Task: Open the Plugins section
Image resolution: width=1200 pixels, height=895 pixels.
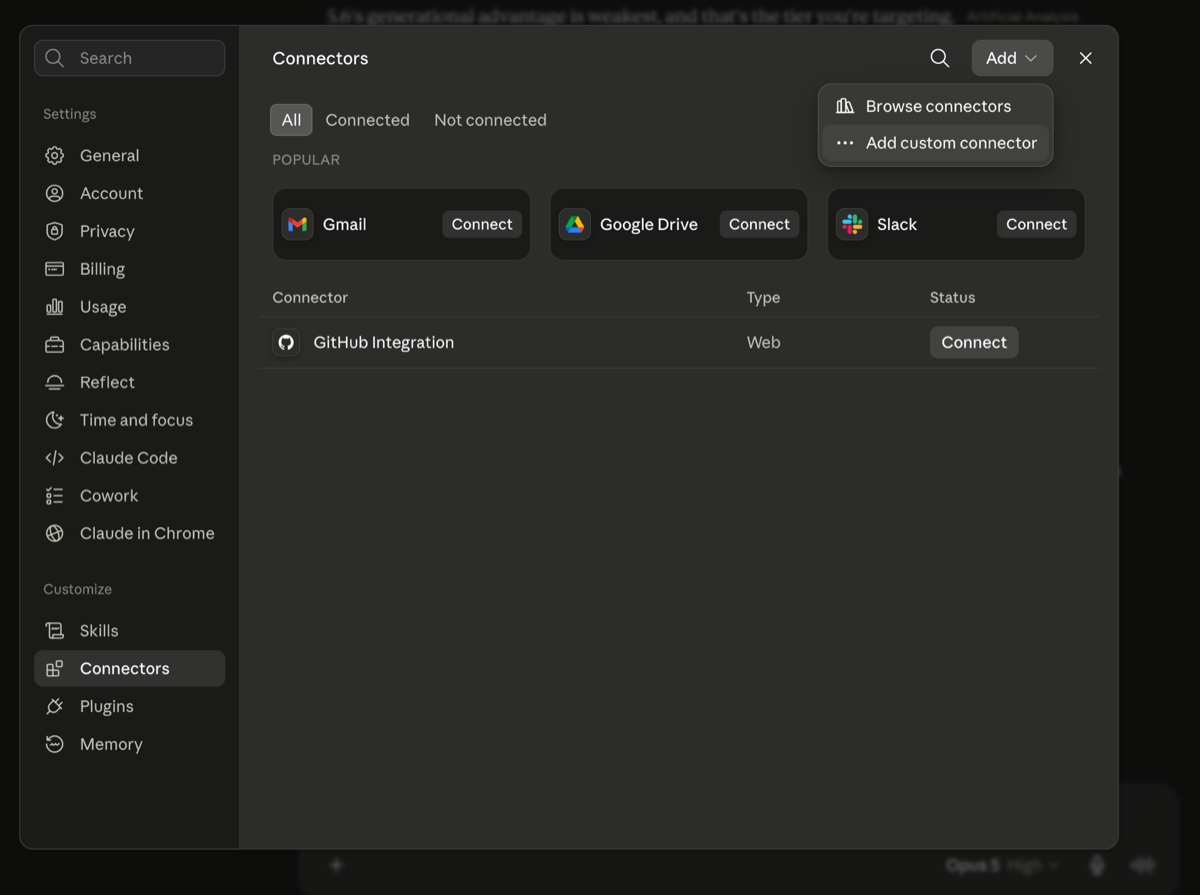Action: pyautogui.click(x=129, y=707)
